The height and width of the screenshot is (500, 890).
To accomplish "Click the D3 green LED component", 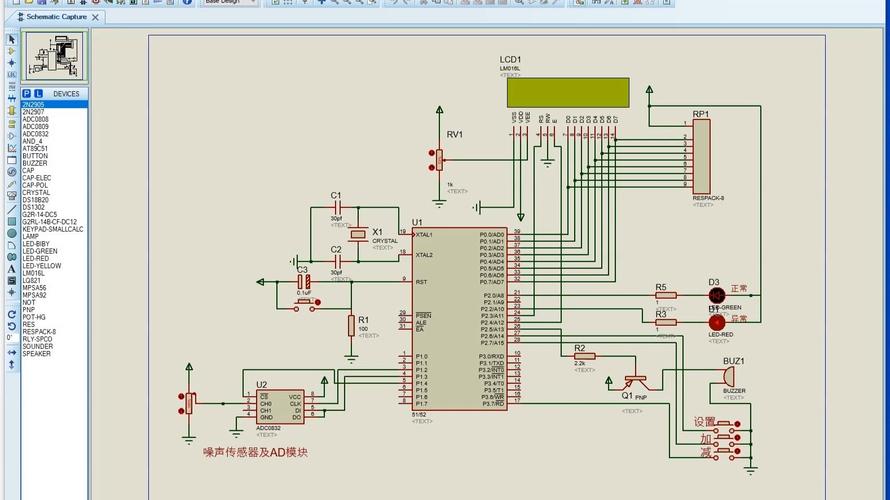I will point(717,295).
